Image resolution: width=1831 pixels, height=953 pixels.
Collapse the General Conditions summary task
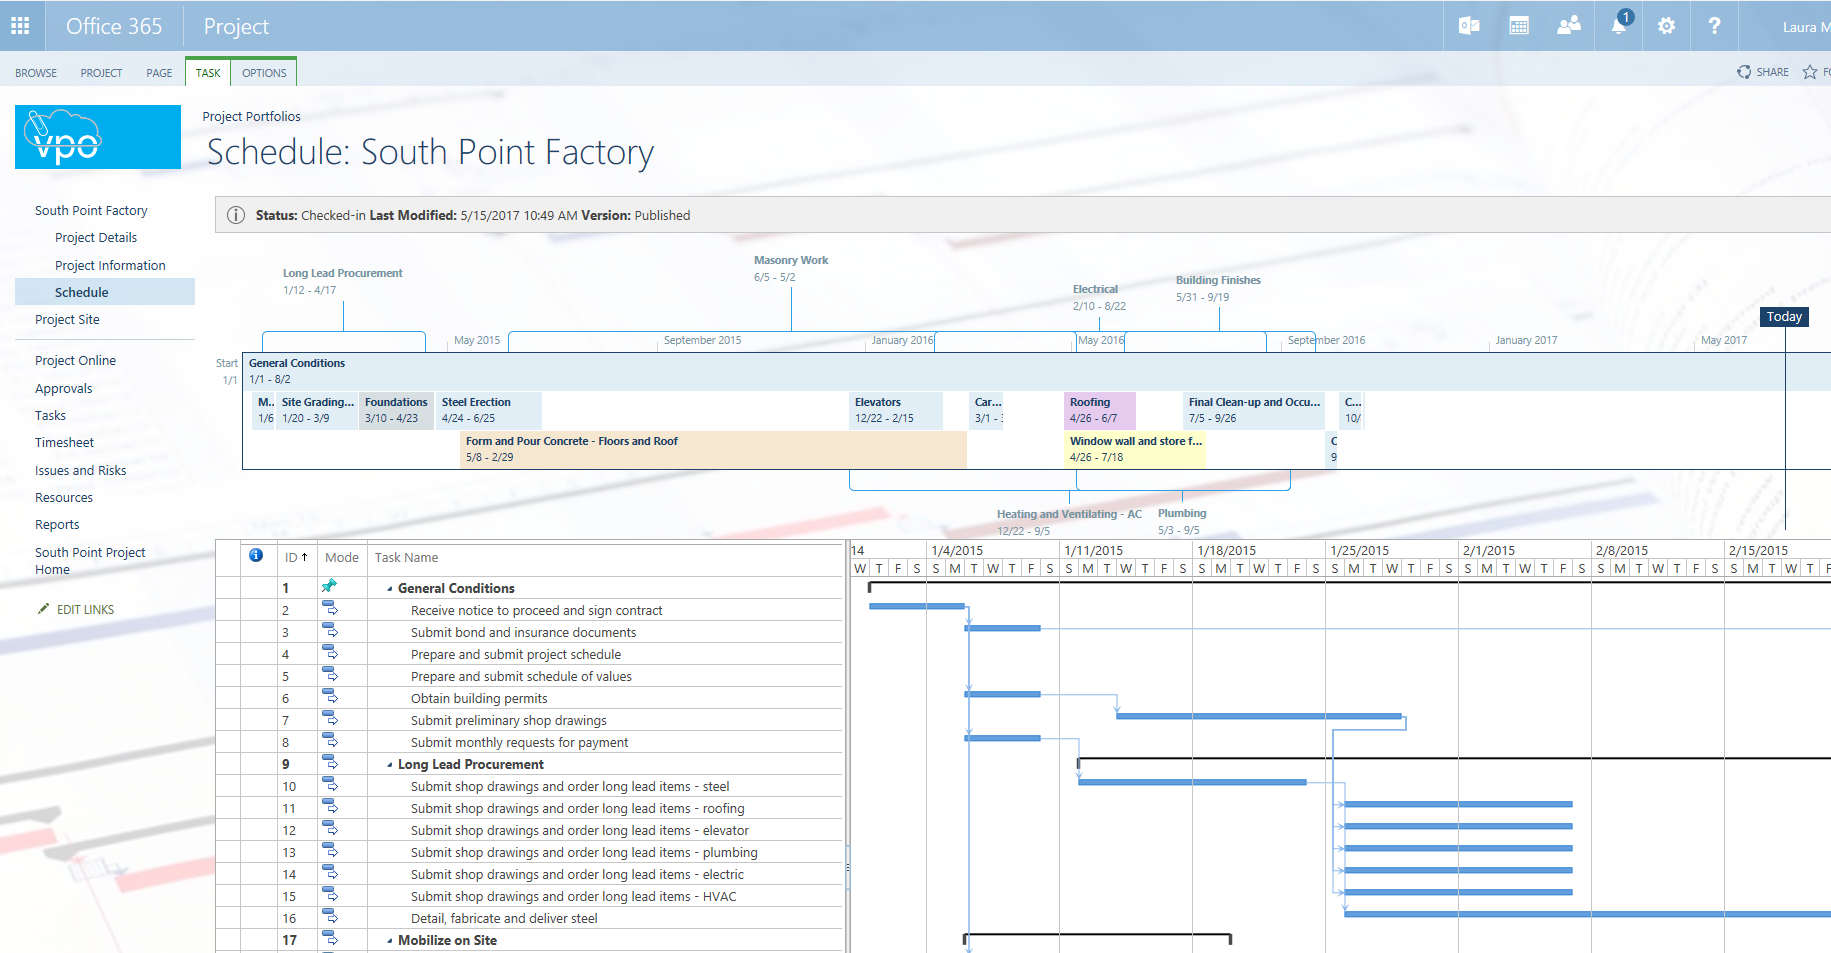click(390, 589)
